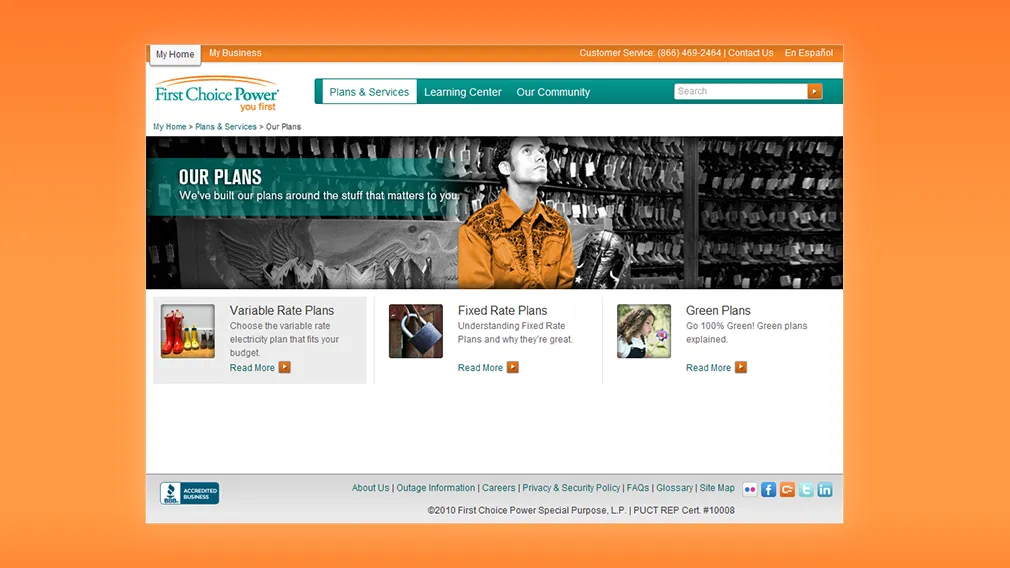This screenshot has width=1010, height=568.
Task: Open About Us footer link
Action: [x=370, y=488]
